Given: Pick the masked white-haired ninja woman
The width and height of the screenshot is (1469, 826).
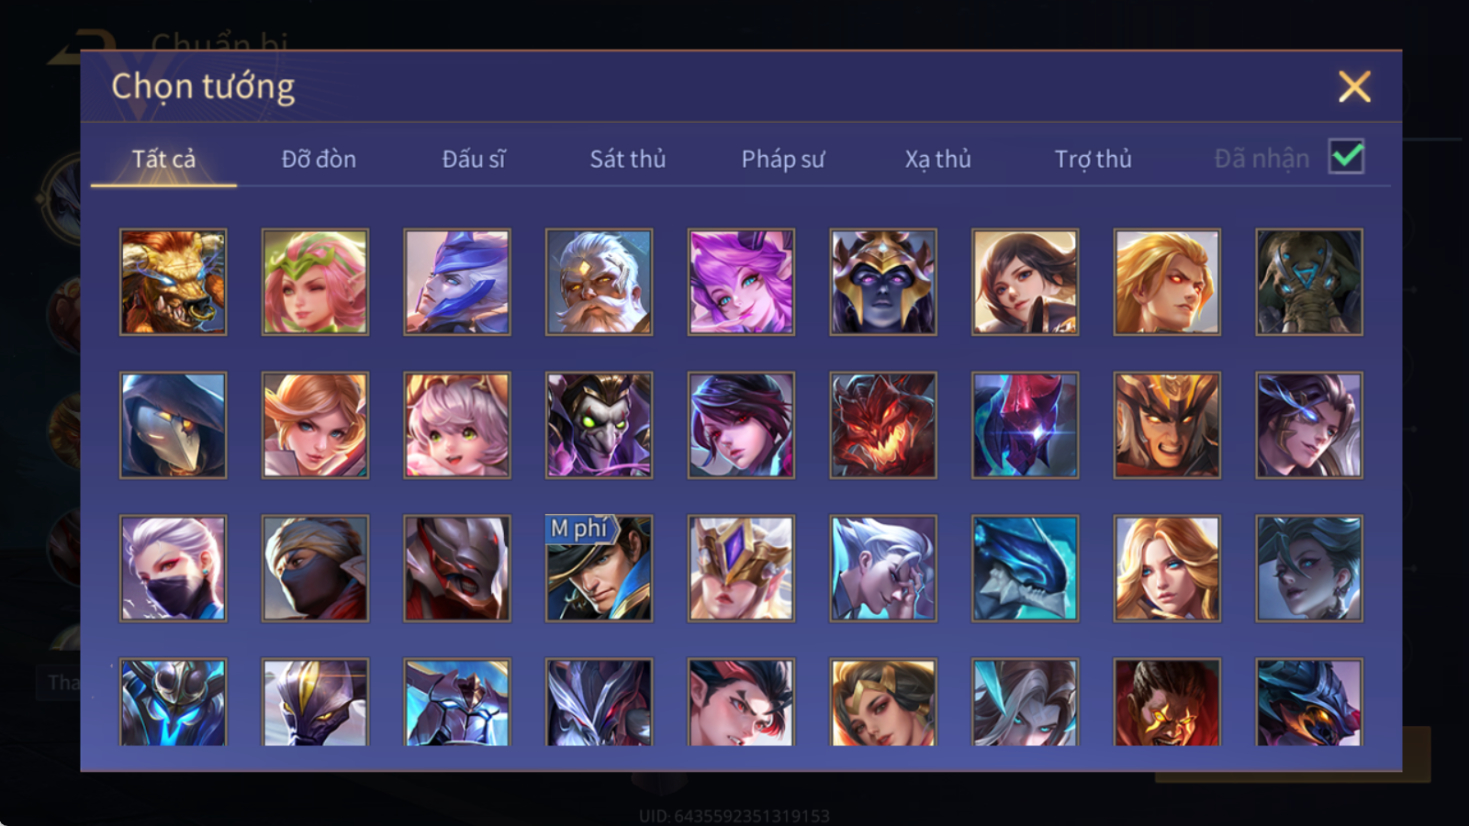Looking at the screenshot, I should pos(173,568).
